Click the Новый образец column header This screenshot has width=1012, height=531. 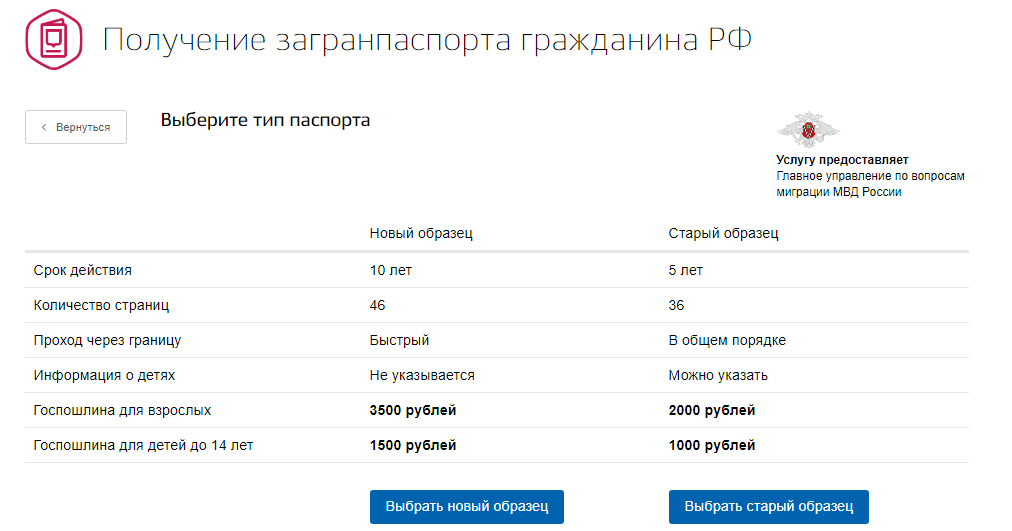(x=421, y=233)
